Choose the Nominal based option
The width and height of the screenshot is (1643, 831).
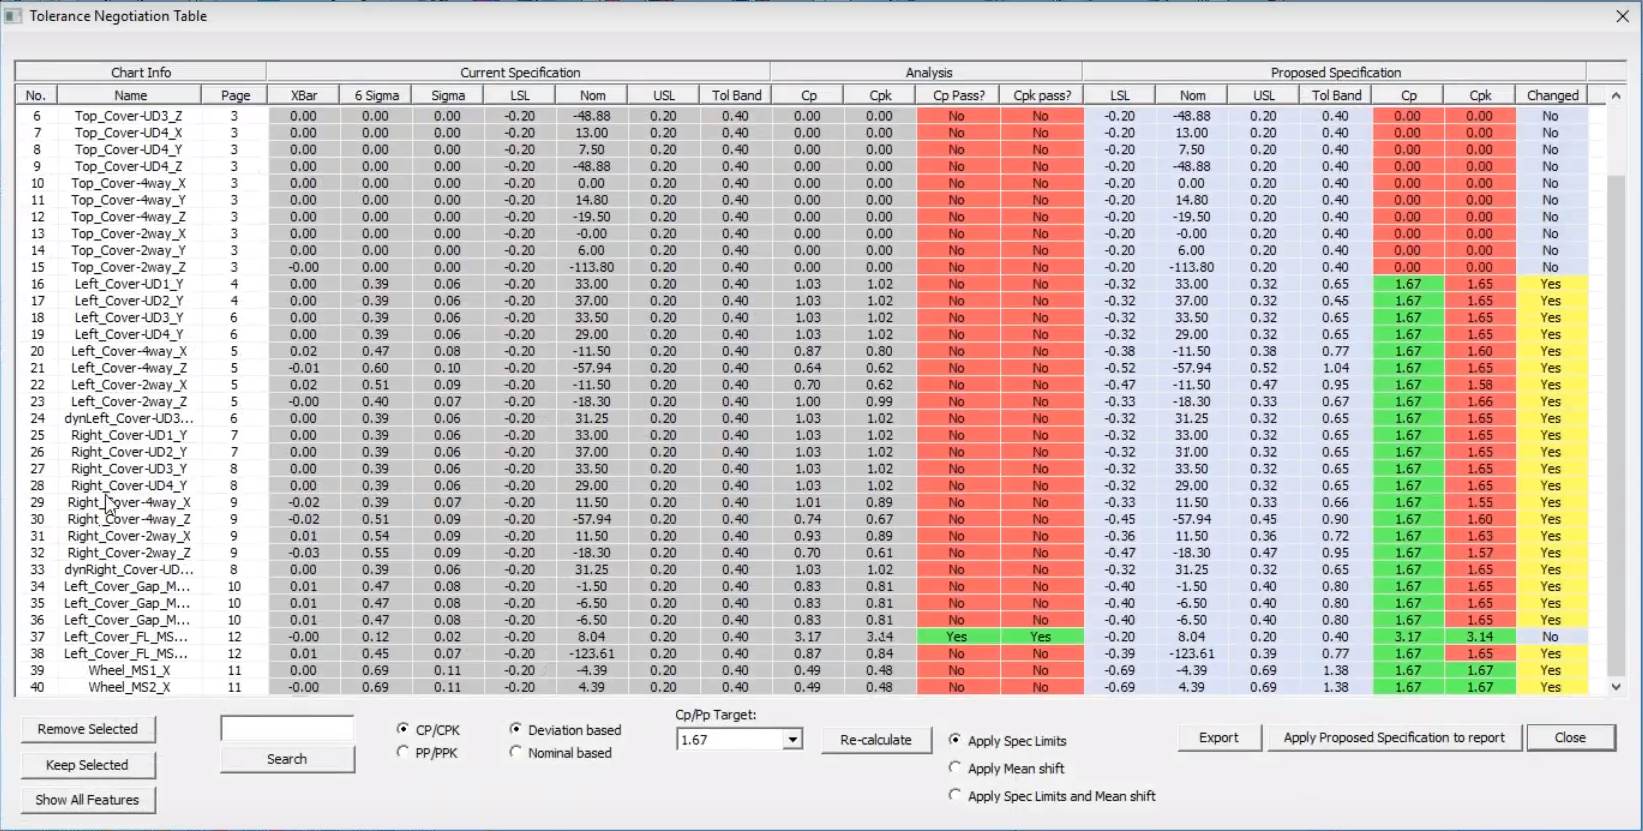[516, 752]
